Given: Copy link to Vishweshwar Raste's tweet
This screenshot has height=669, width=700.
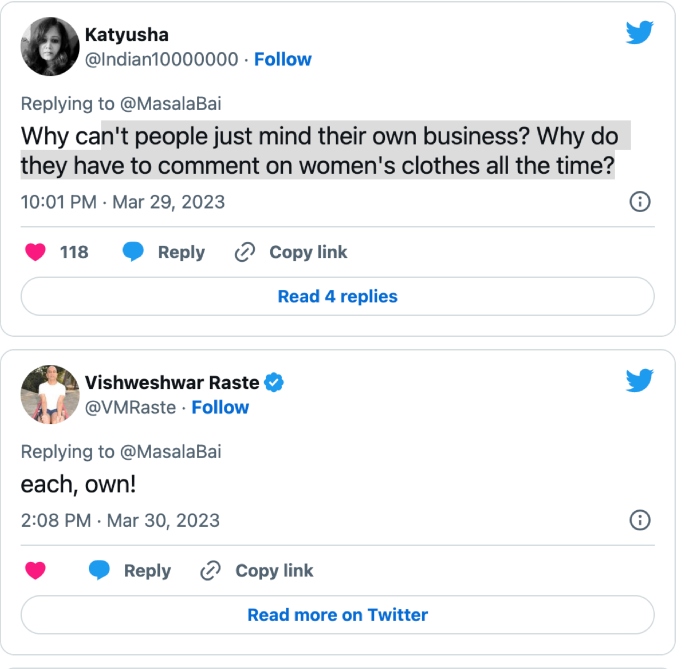Looking at the screenshot, I should click(x=257, y=571).
